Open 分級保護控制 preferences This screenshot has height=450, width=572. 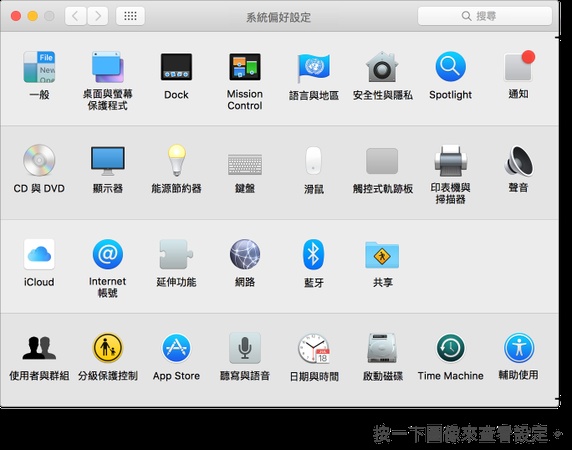(x=108, y=348)
